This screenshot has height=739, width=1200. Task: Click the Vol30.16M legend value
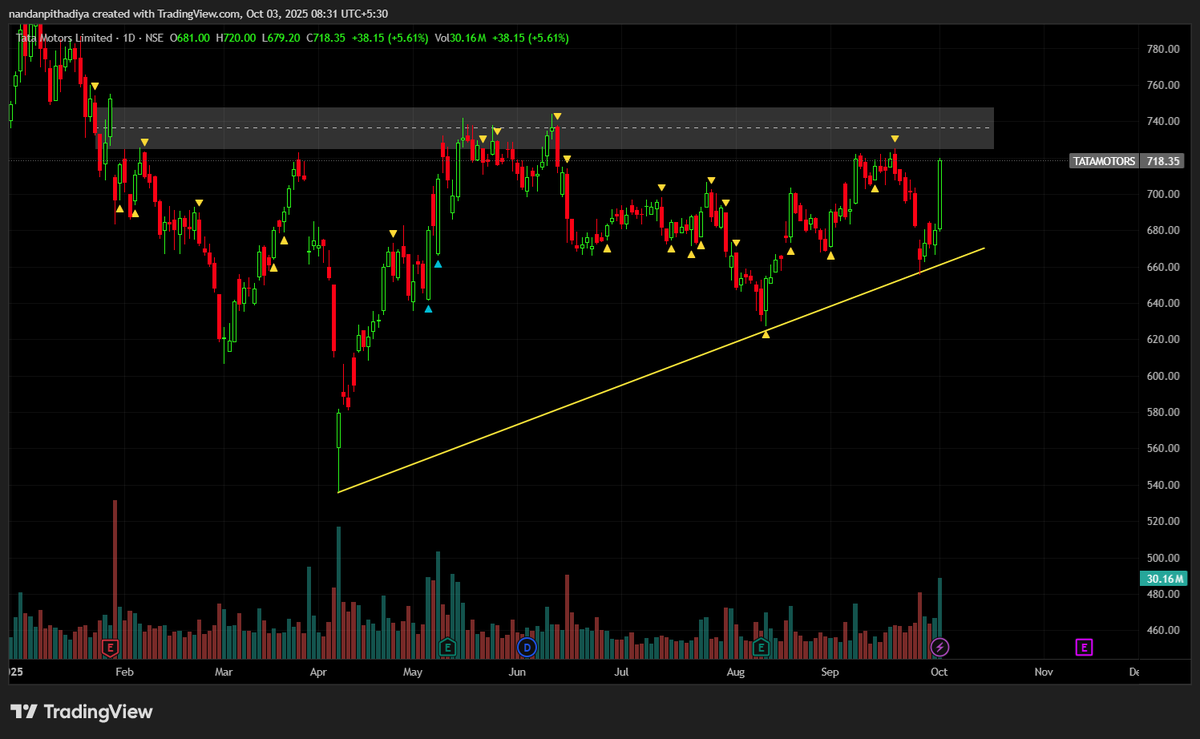461,38
